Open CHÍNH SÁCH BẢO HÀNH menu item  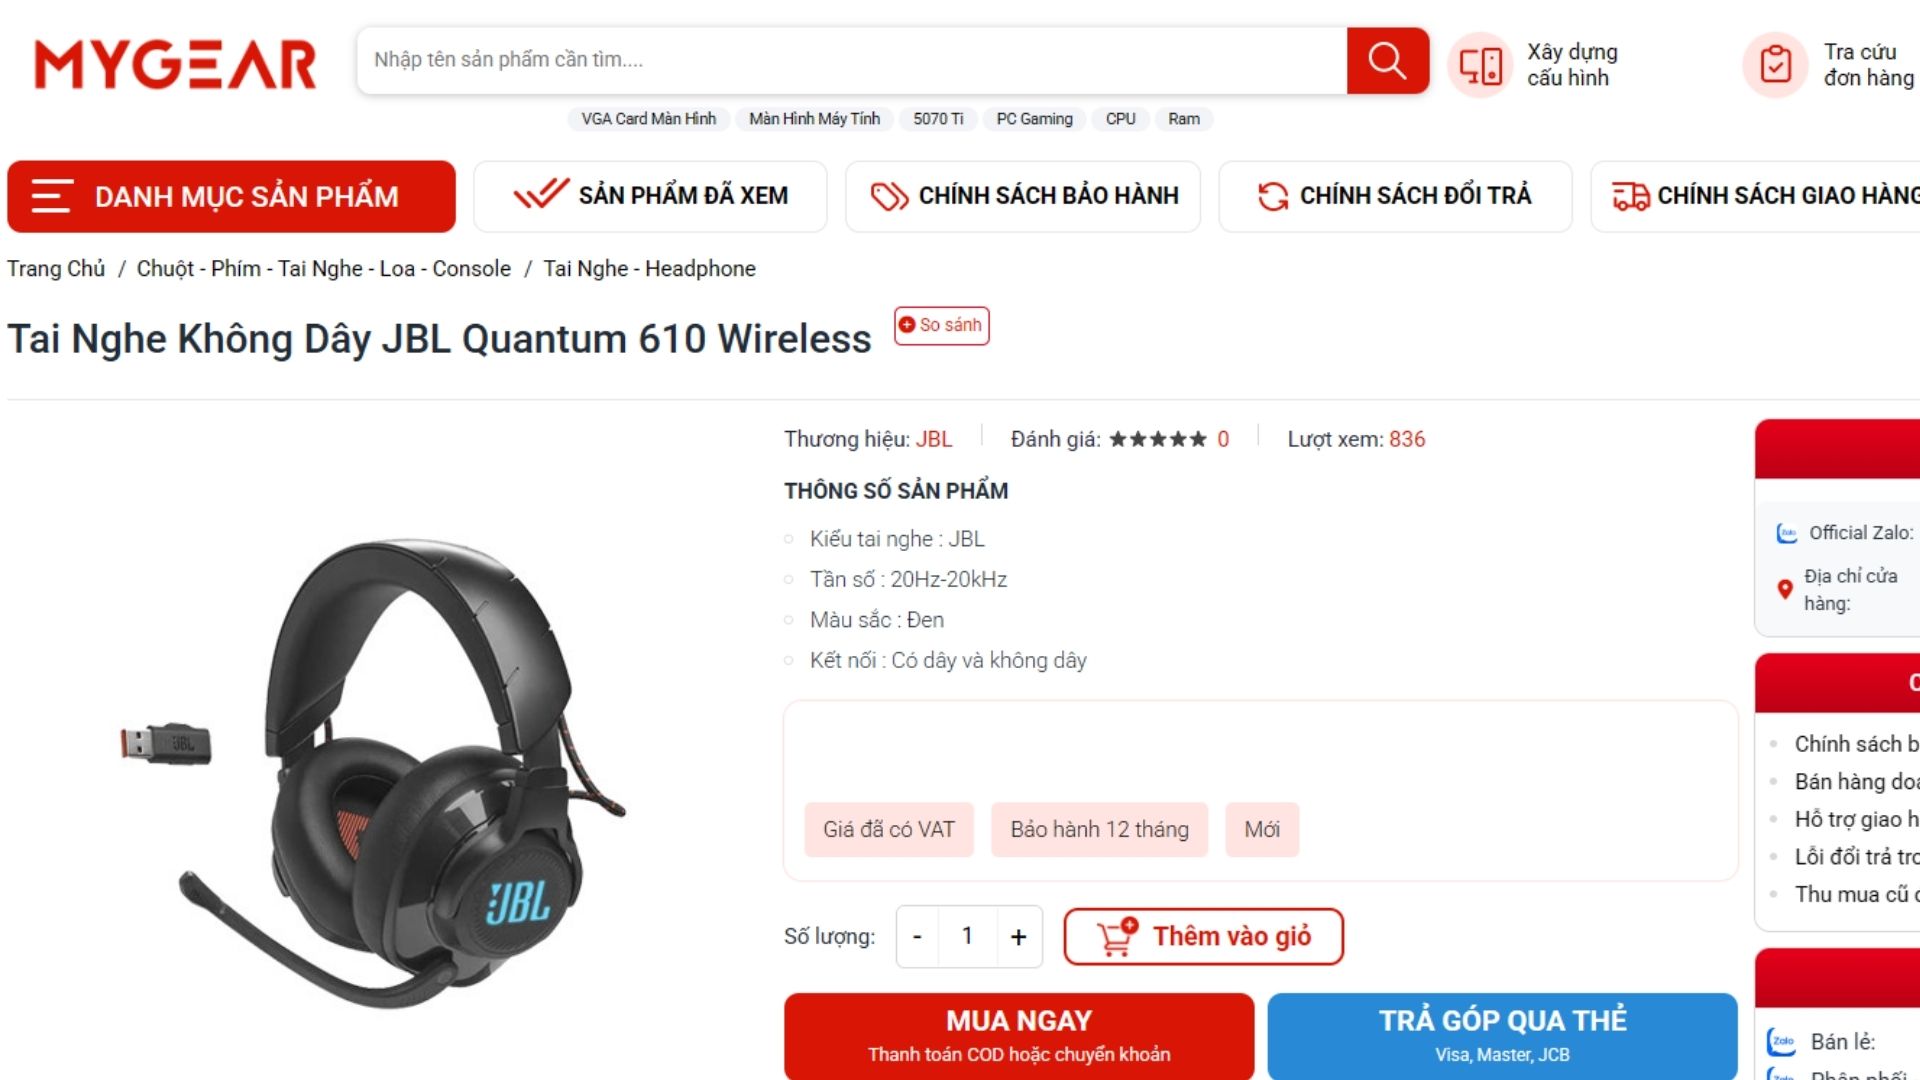[1023, 196]
